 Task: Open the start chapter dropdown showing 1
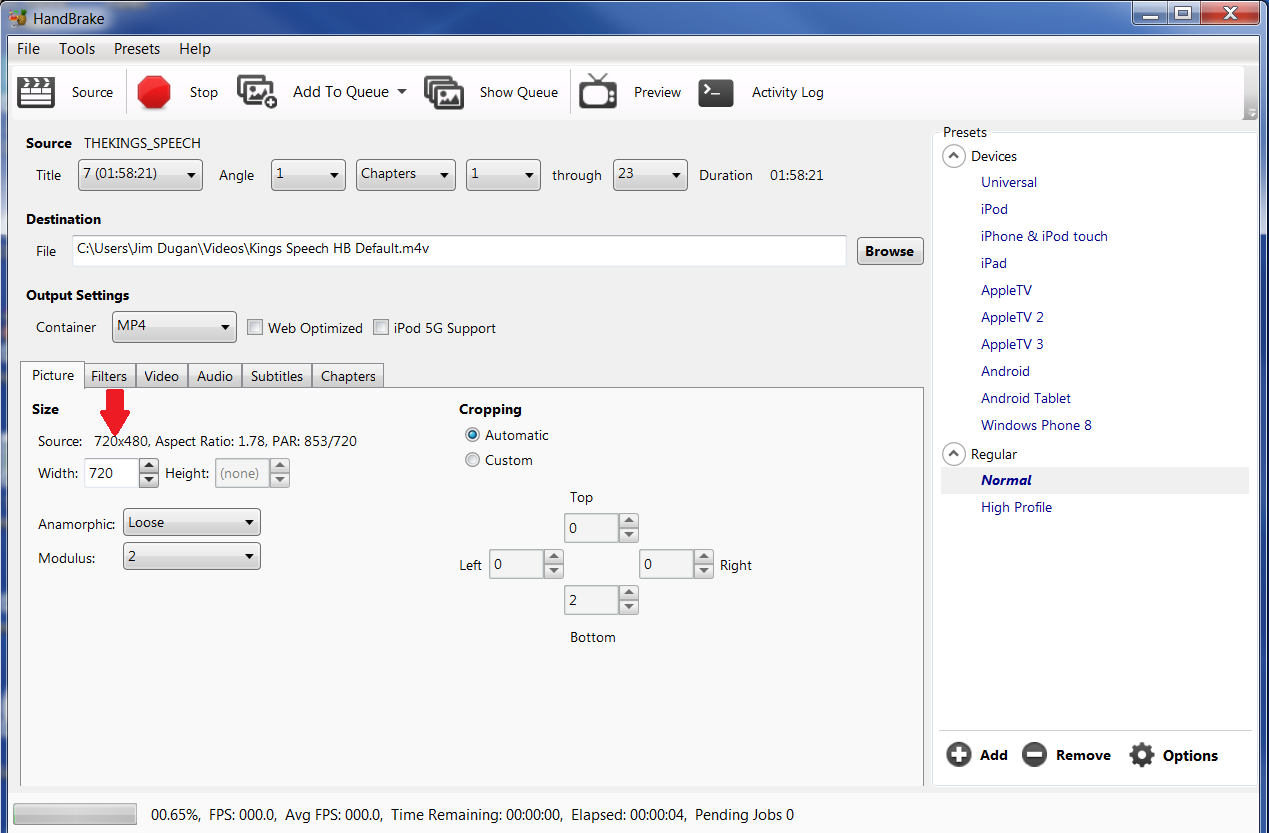coord(504,174)
